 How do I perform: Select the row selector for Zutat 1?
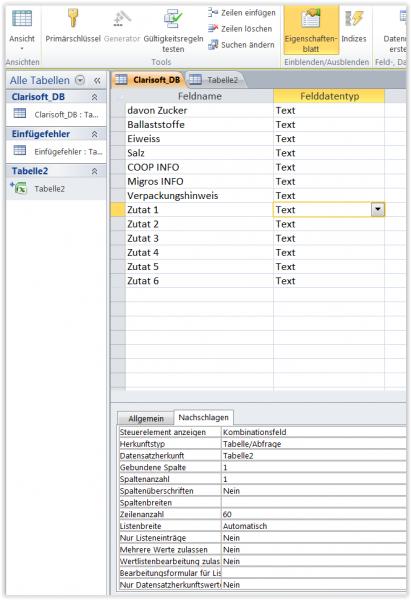tap(118, 210)
